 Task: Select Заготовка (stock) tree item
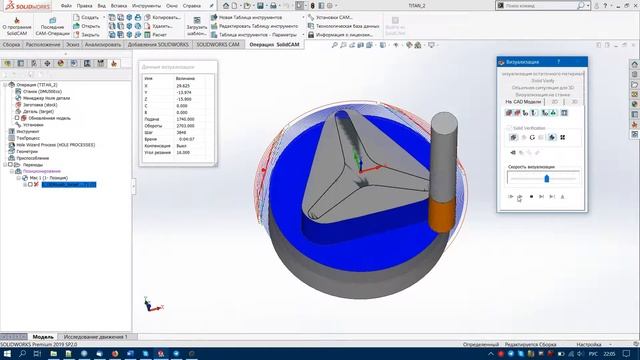point(36,104)
